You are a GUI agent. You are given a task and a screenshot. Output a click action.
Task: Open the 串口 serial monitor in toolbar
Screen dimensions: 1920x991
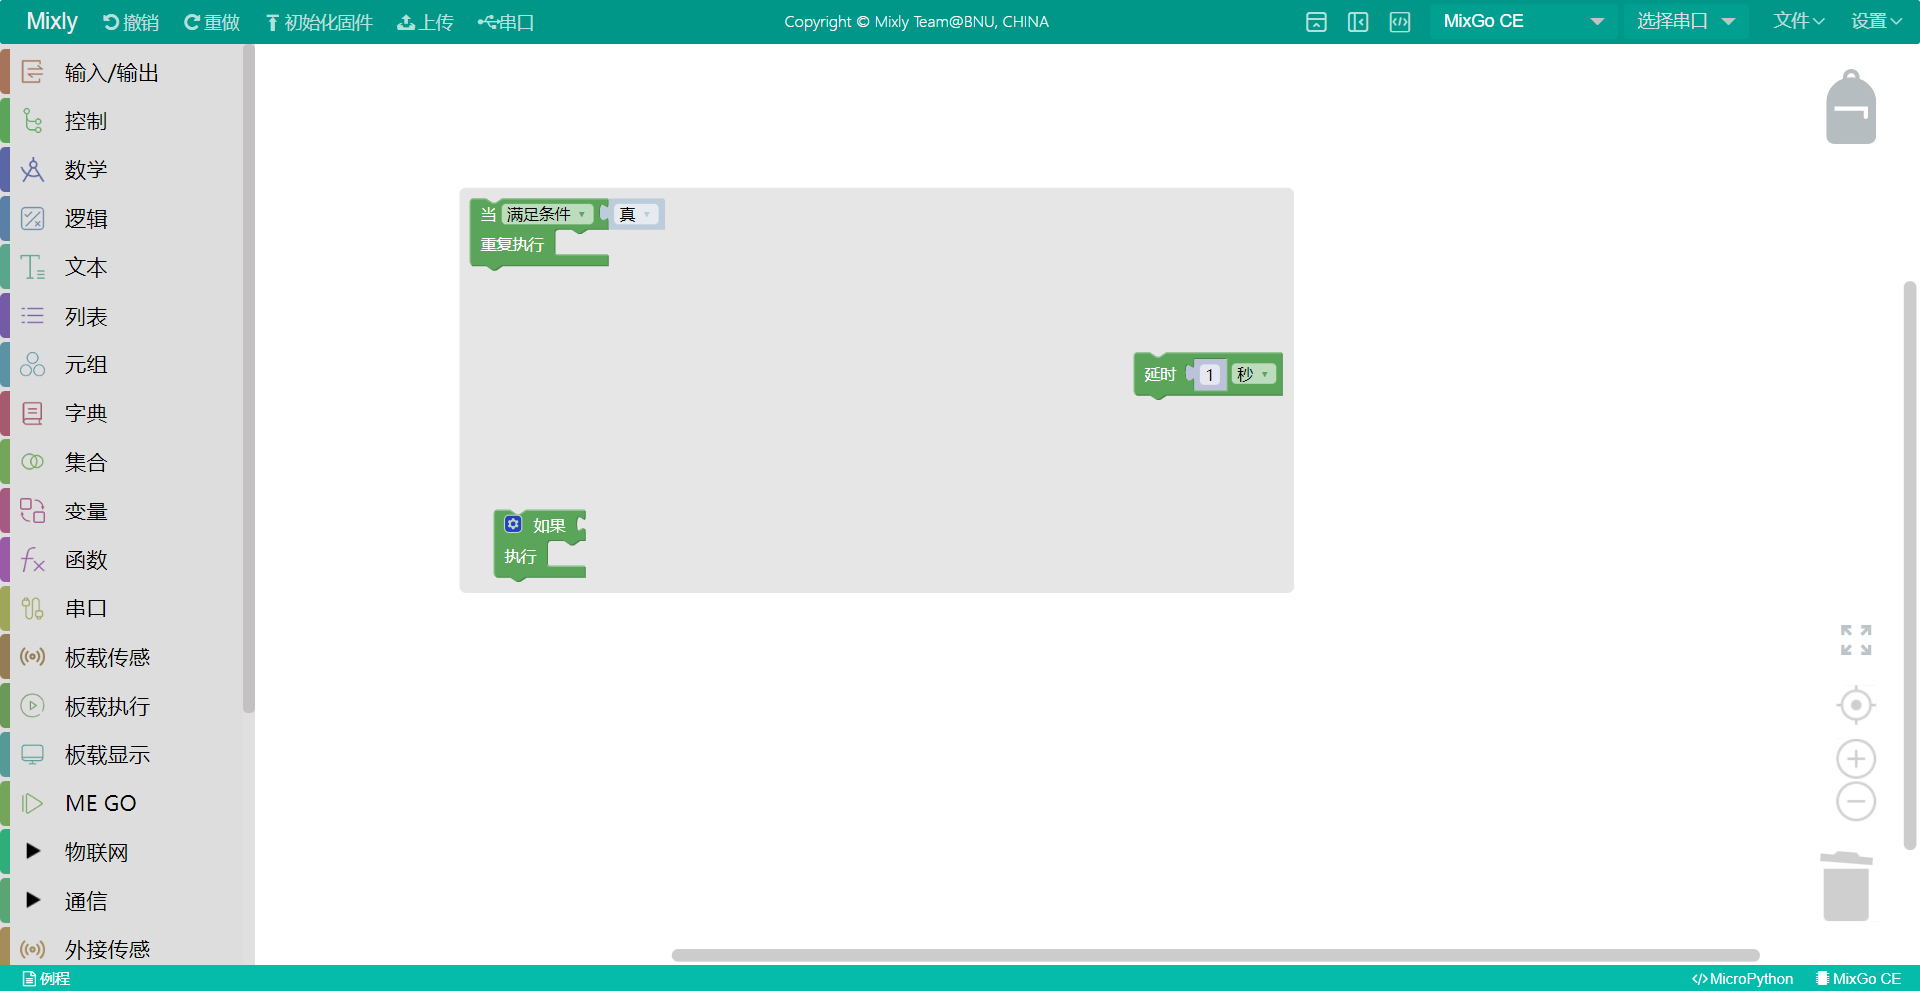pos(506,22)
